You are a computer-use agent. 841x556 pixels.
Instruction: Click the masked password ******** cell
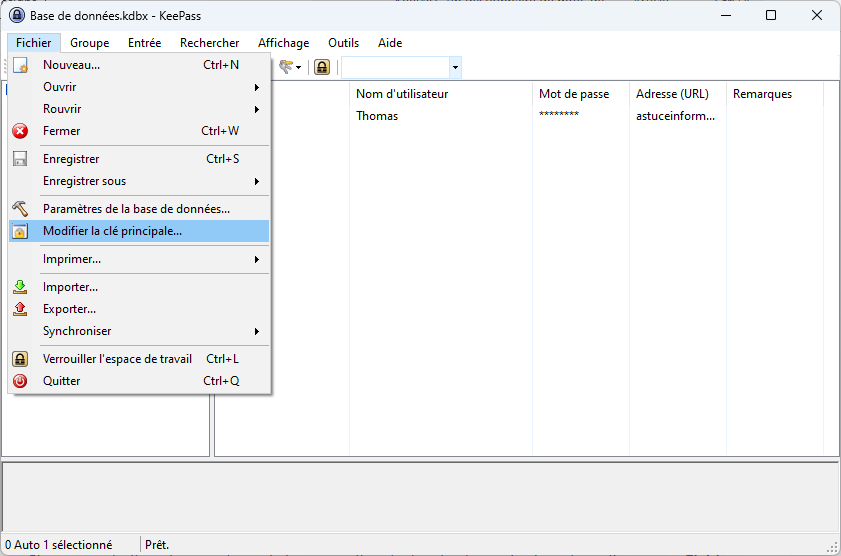pos(559,114)
